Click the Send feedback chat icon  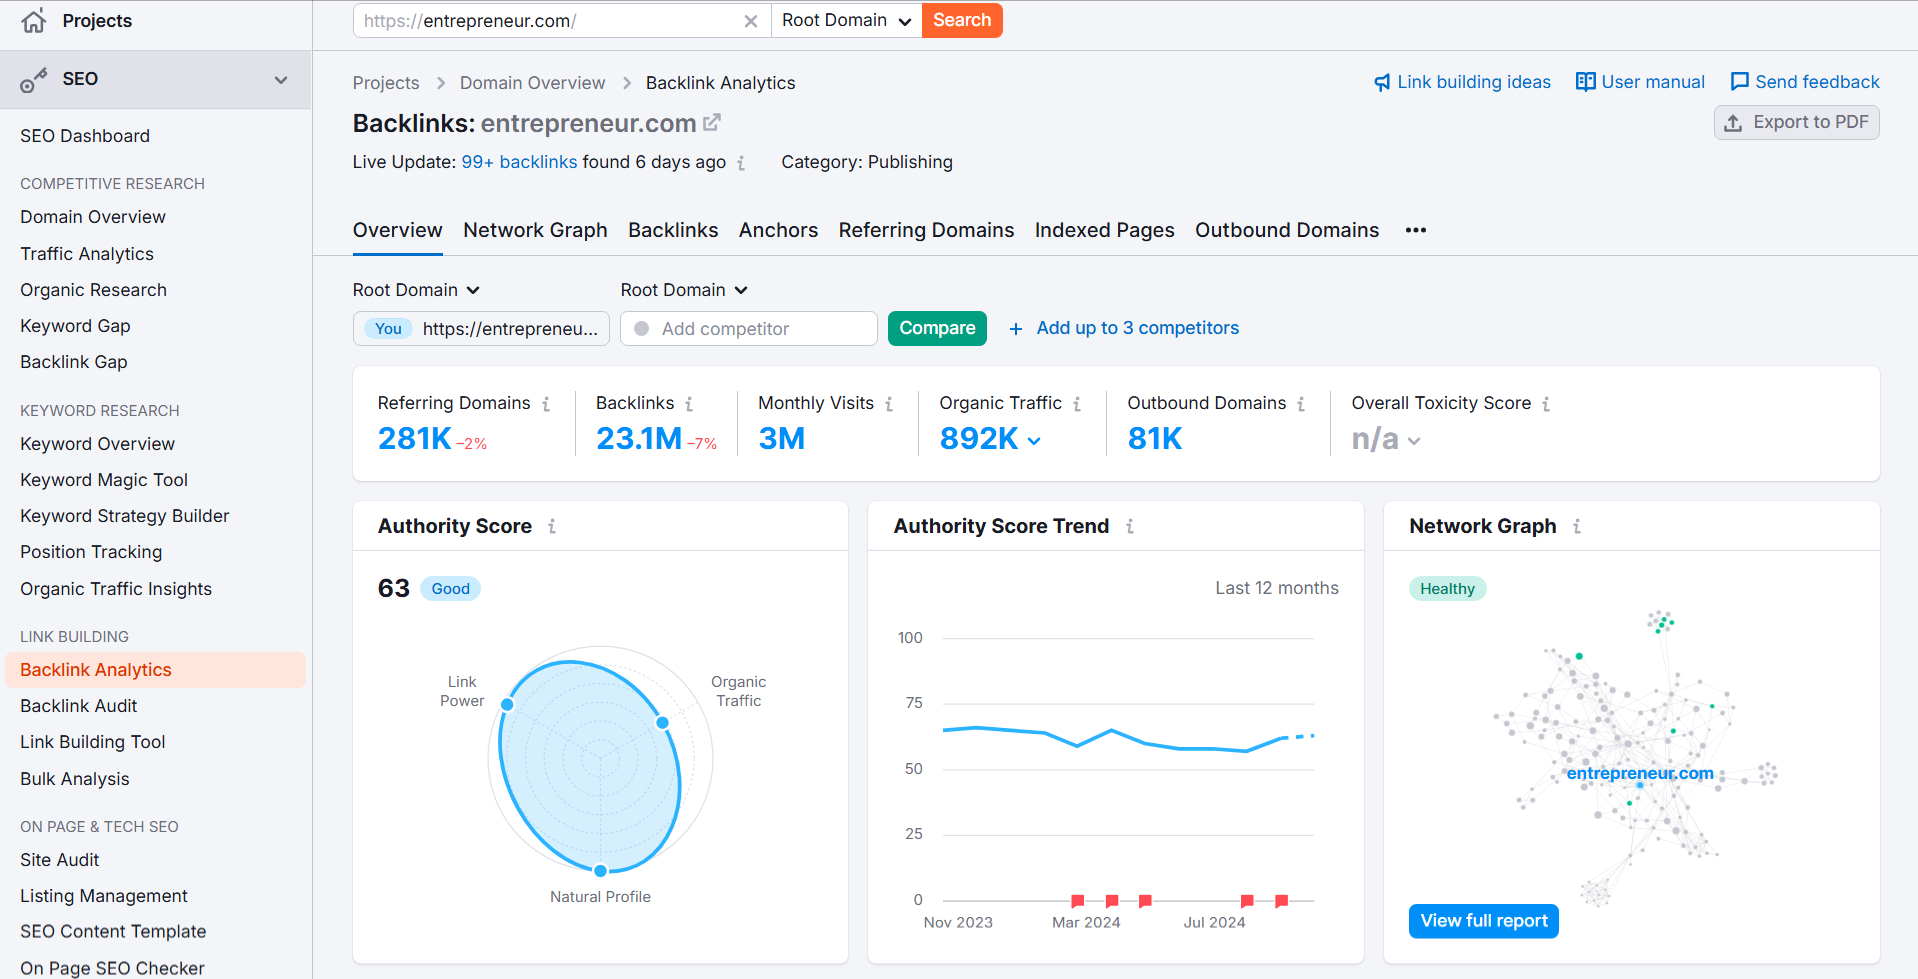point(1740,82)
